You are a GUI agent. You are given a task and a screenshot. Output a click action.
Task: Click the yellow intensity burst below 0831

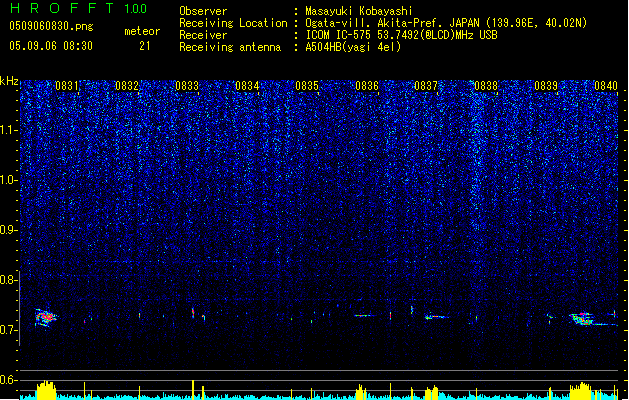click(46, 390)
